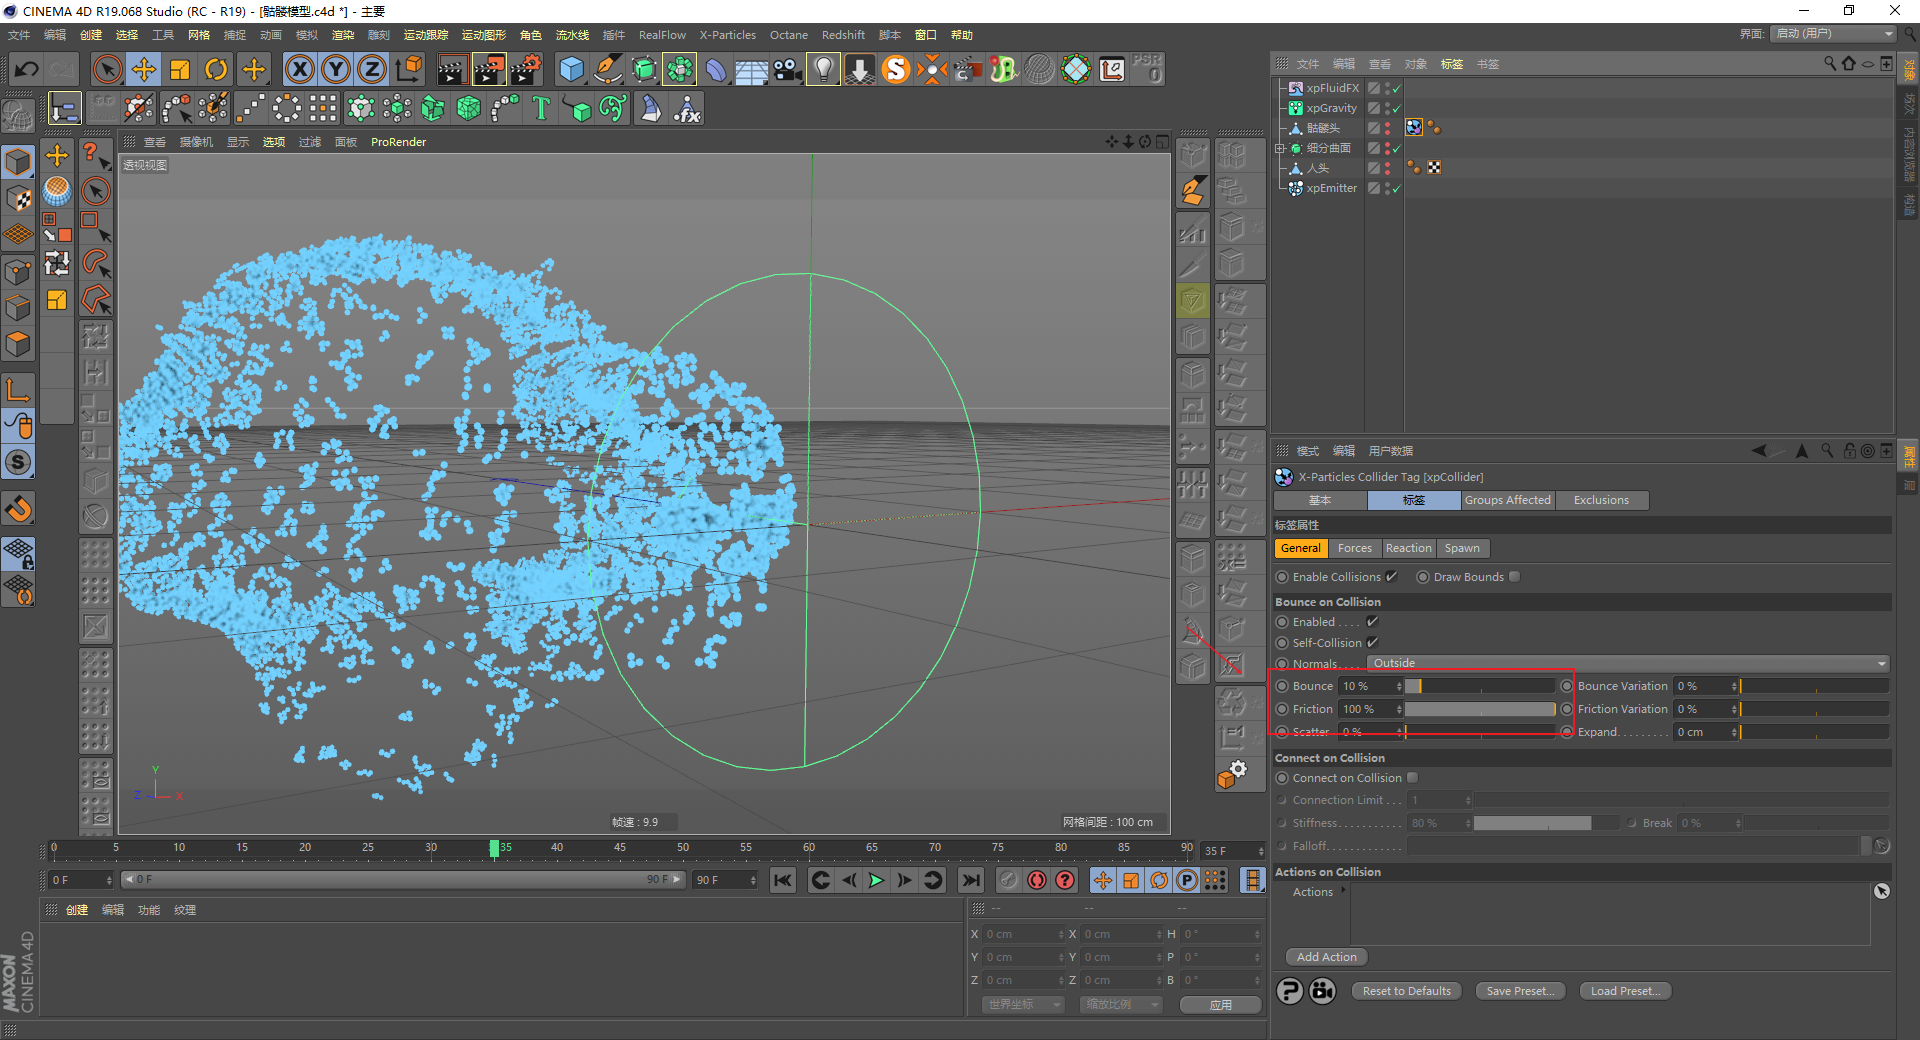This screenshot has height=1040, width=1920.
Task: Select the Rotate tool
Action: point(216,69)
